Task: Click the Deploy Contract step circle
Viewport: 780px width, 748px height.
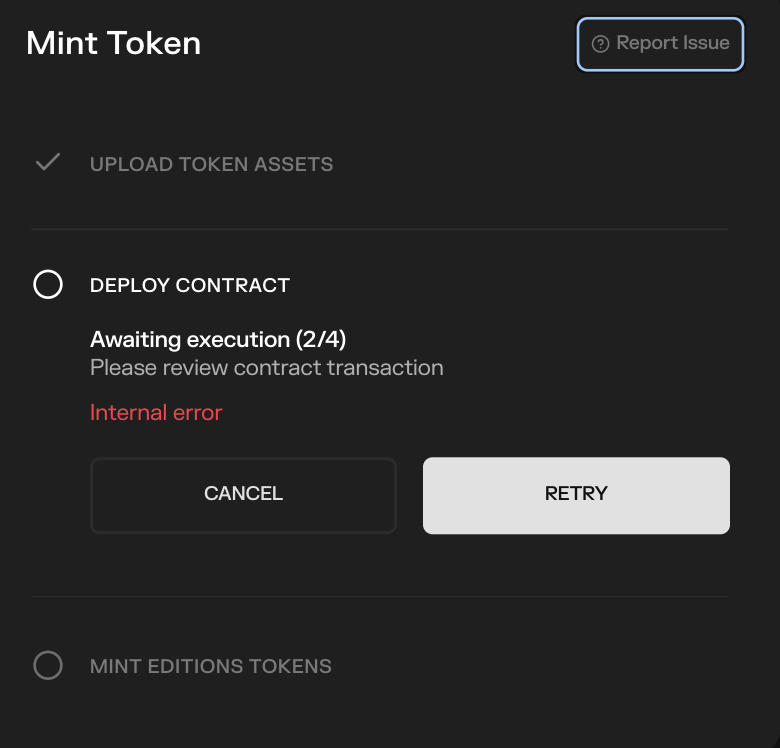Action: (x=48, y=285)
